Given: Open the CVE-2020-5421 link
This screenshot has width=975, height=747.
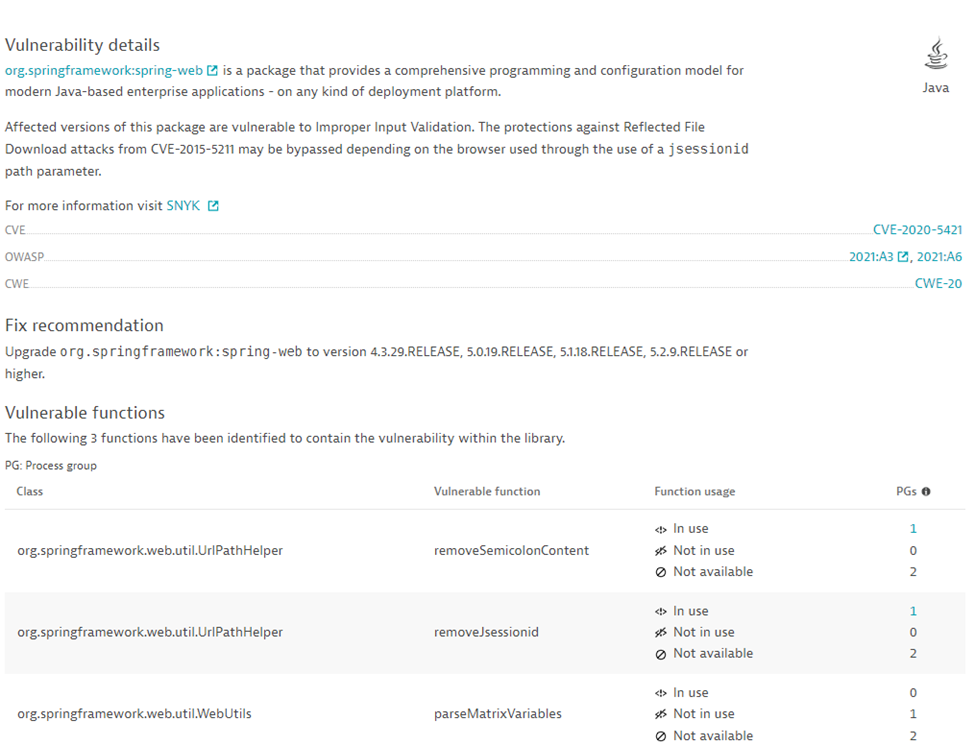Looking at the screenshot, I should (x=917, y=229).
